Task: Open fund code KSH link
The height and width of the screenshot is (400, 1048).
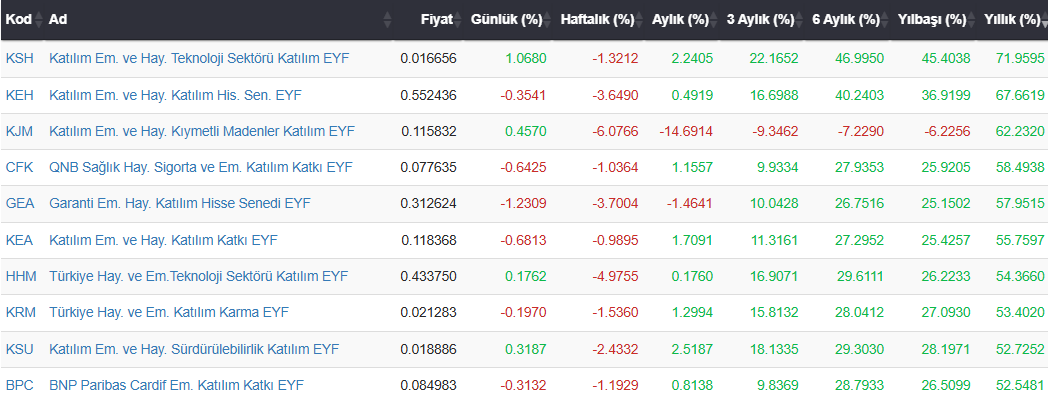Action: click(19, 59)
